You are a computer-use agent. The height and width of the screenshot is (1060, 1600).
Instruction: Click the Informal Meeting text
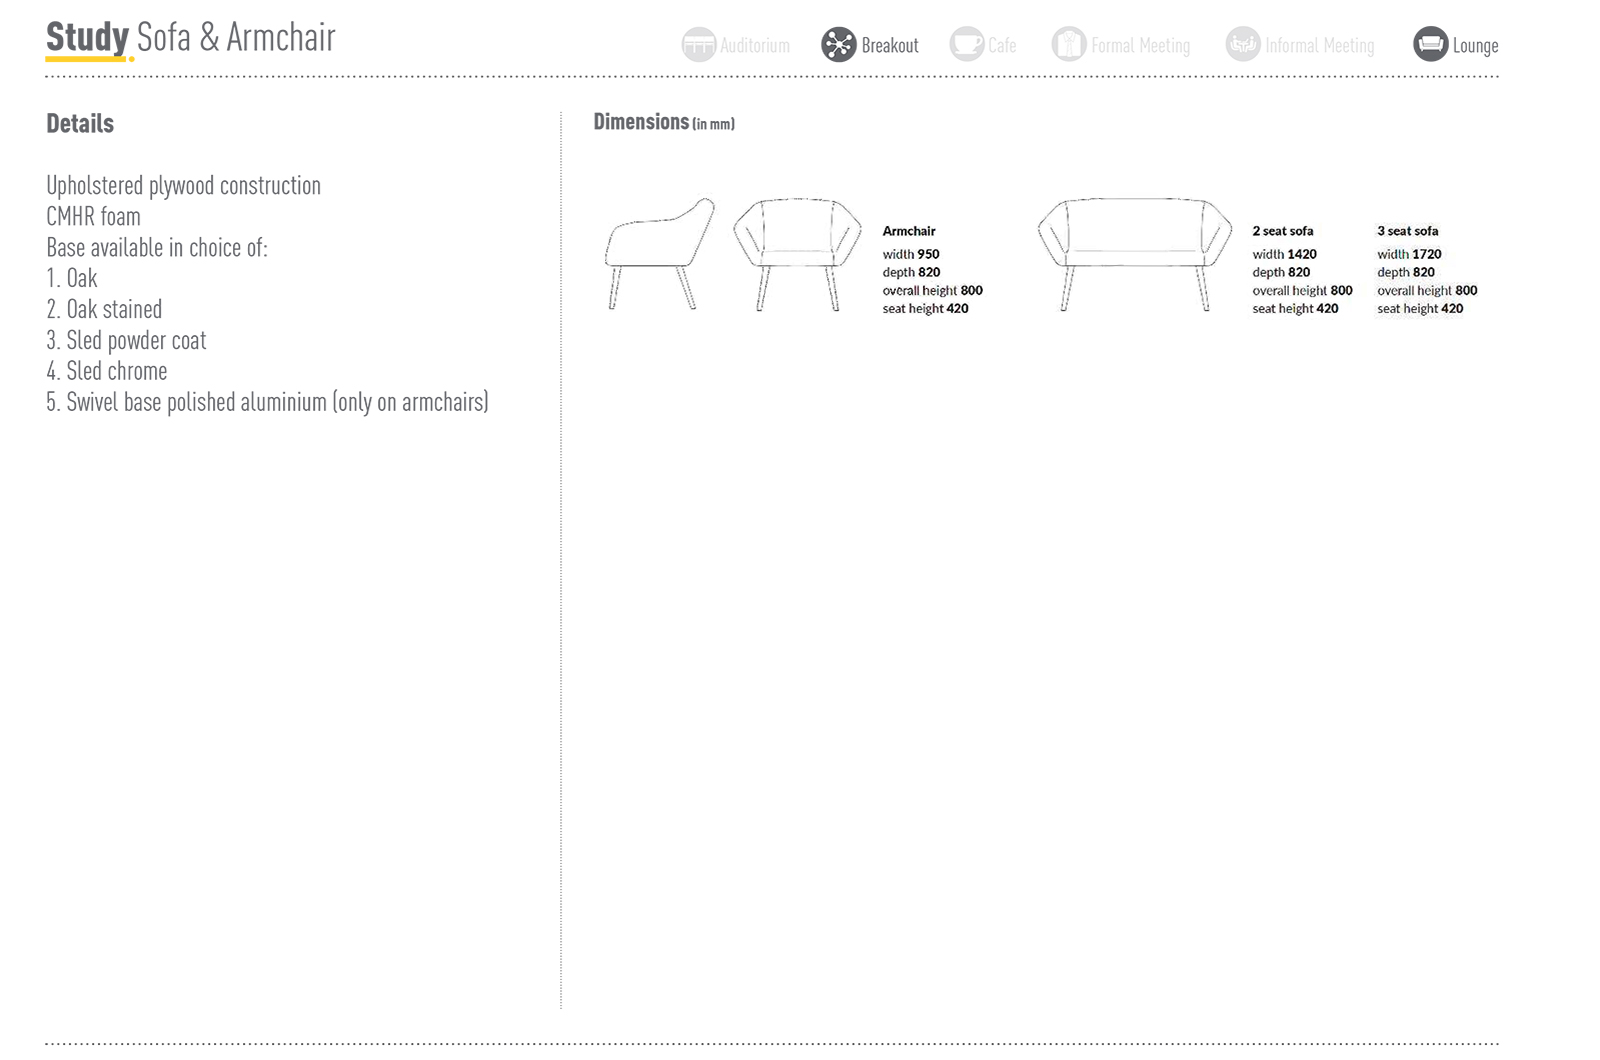(1319, 46)
